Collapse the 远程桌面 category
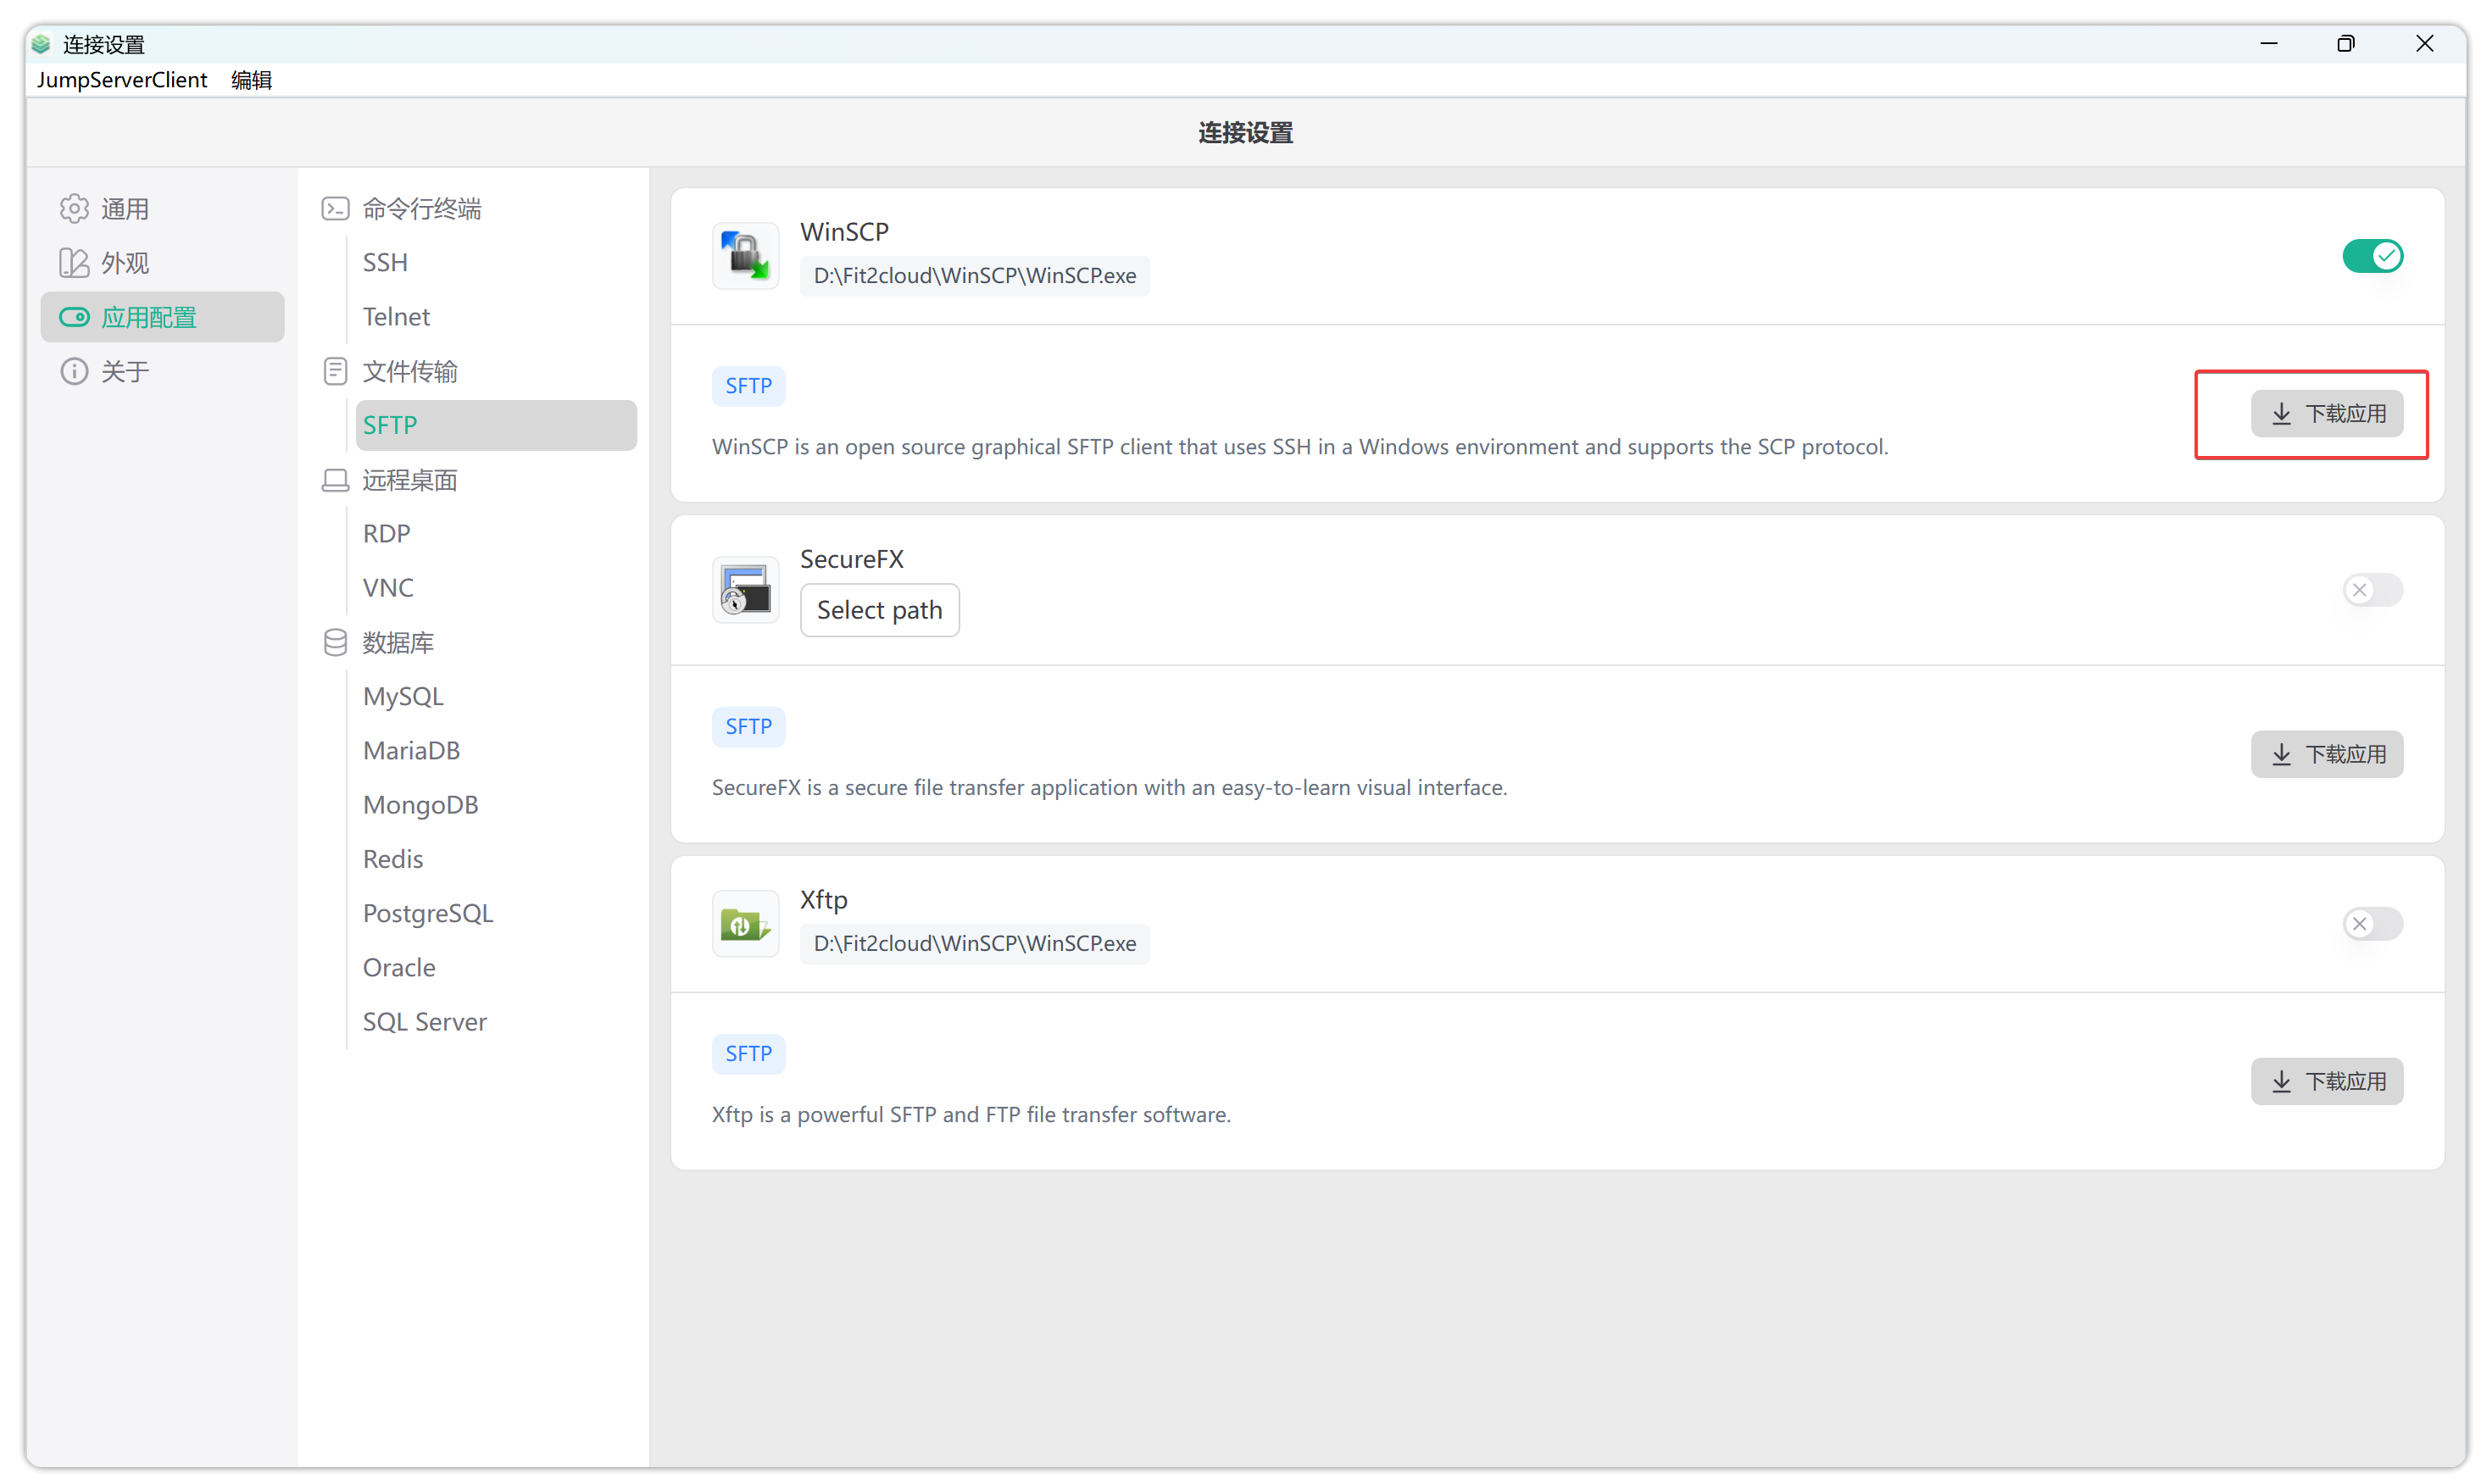The height and width of the screenshot is (1484, 2492). tap(409, 480)
